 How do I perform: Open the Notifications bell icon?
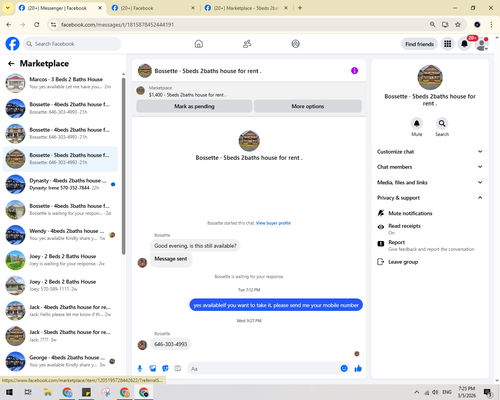[464, 44]
